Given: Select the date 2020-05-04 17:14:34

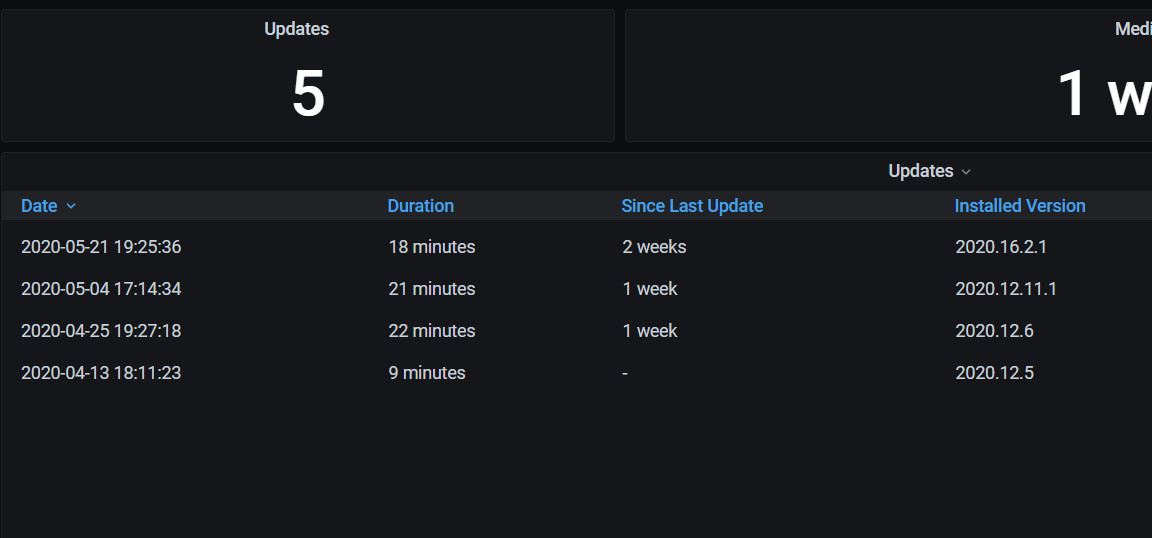Looking at the screenshot, I should pos(101,289).
